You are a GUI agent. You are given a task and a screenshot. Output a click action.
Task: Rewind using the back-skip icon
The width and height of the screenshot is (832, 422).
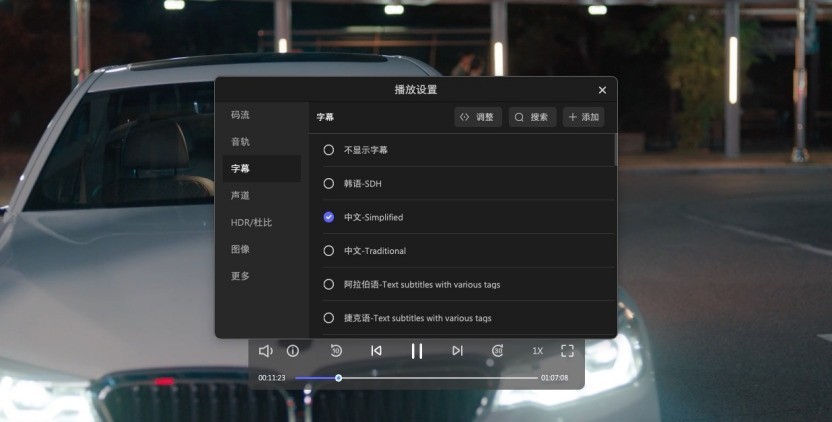pos(336,351)
